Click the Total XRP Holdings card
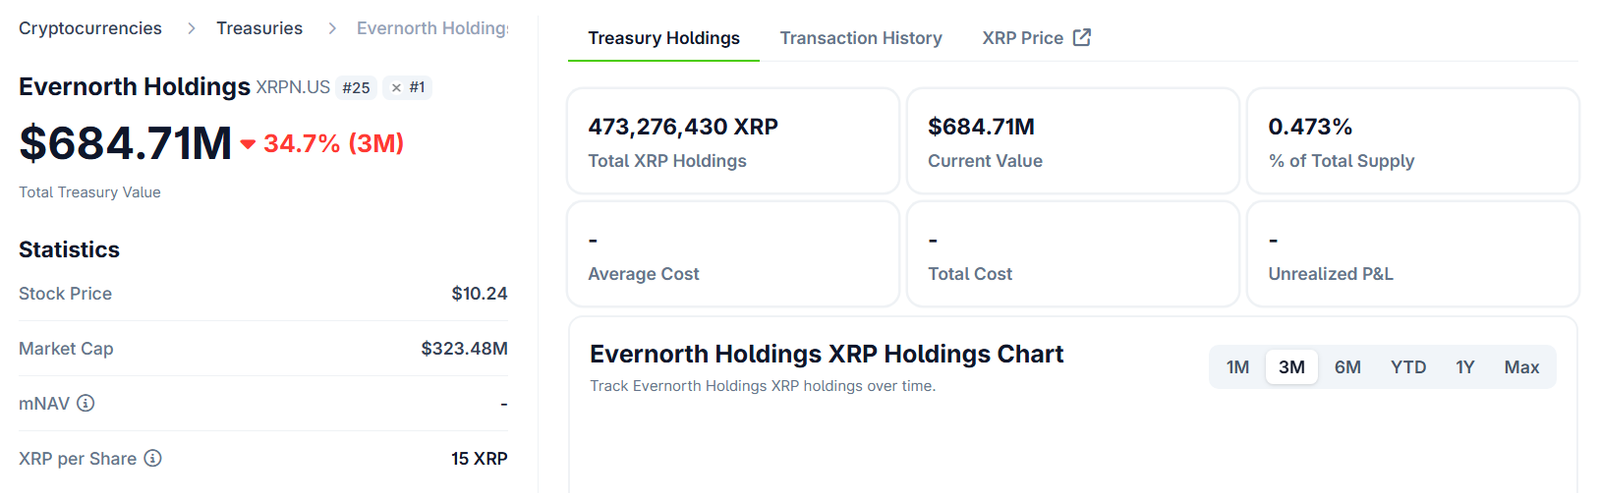The height and width of the screenshot is (493, 1600). click(732, 141)
